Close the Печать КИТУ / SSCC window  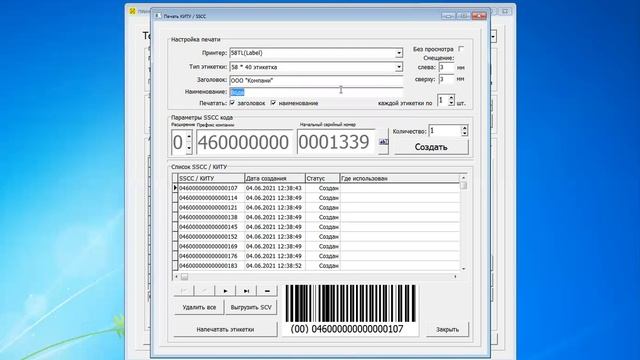479,16
